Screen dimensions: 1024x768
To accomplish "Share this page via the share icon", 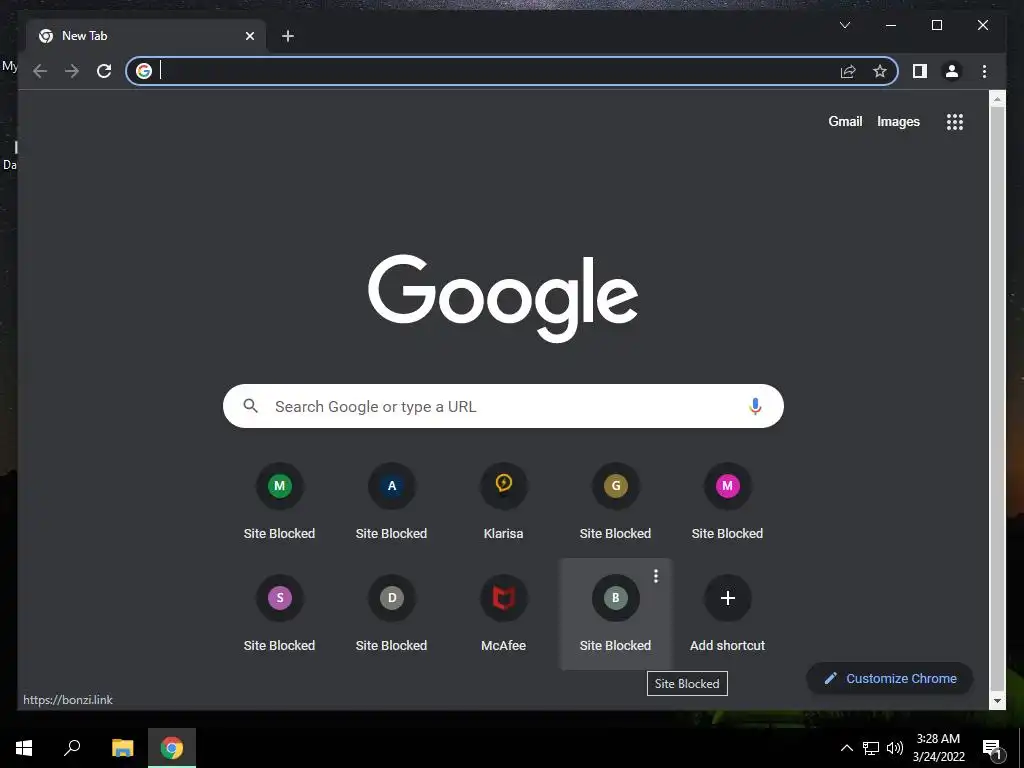I will (x=848, y=71).
